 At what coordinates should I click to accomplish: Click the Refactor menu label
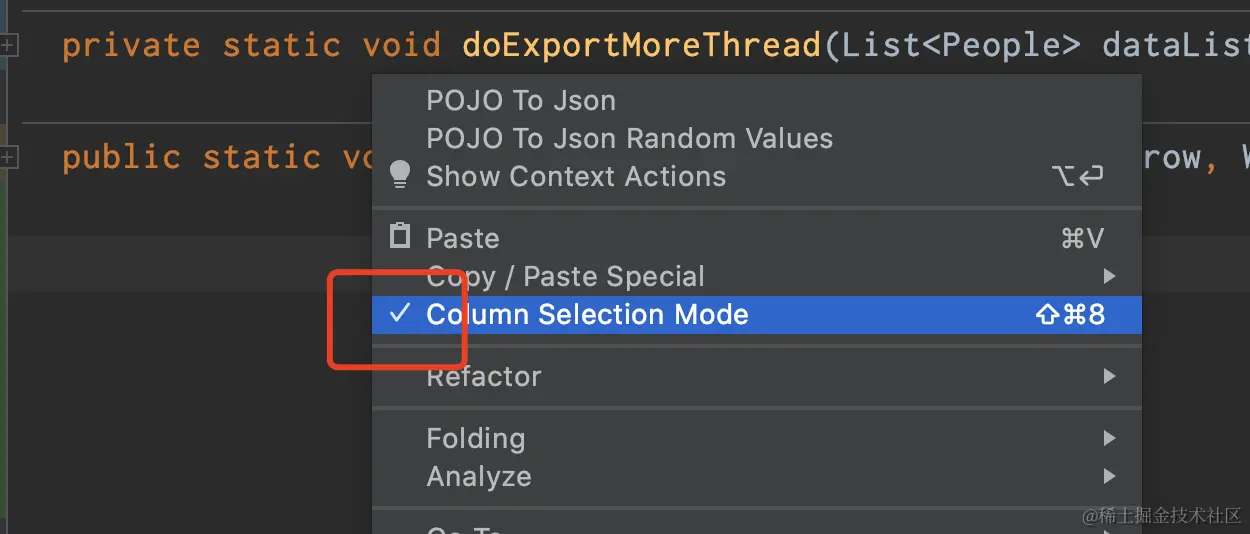pyautogui.click(x=484, y=377)
